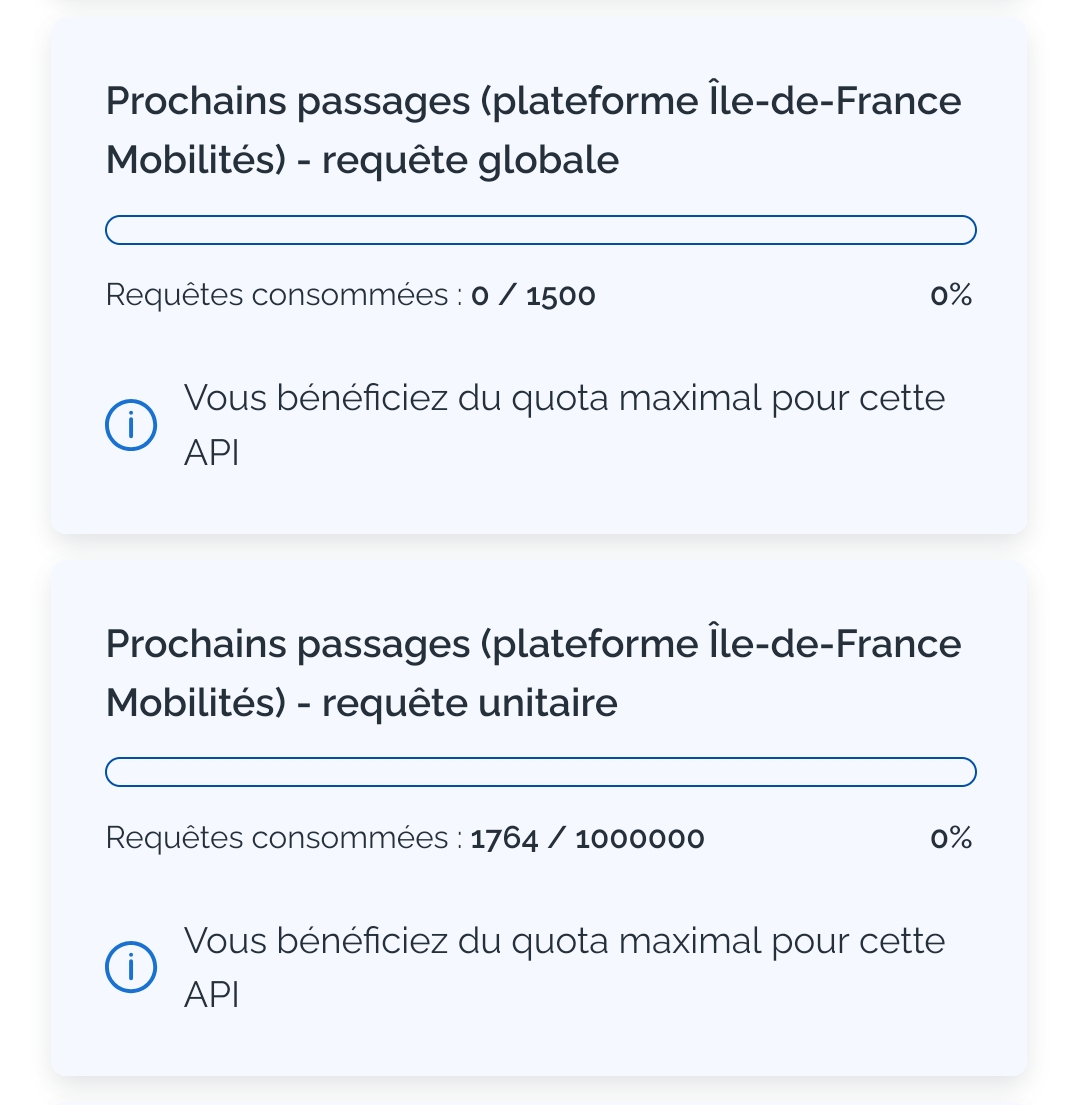This screenshot has height=1105, width=1079.
Task: Click 'Prochains passages' in requête globale heading
Action: (x=287, y=102)
